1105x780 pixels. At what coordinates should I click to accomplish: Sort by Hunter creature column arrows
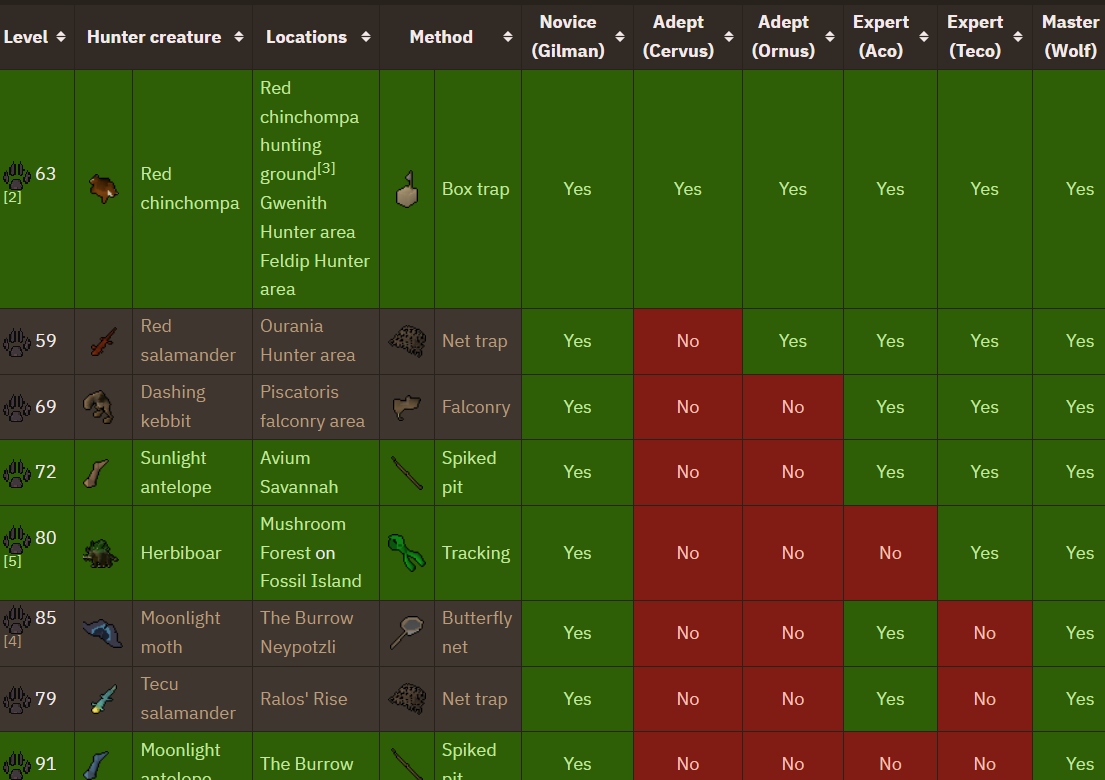tap(239, 37)
